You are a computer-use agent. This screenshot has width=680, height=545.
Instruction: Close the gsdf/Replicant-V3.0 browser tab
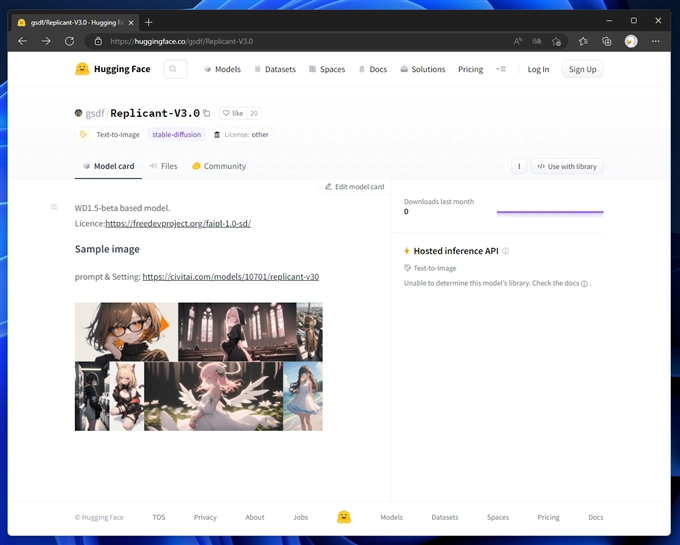coord(131,23)
